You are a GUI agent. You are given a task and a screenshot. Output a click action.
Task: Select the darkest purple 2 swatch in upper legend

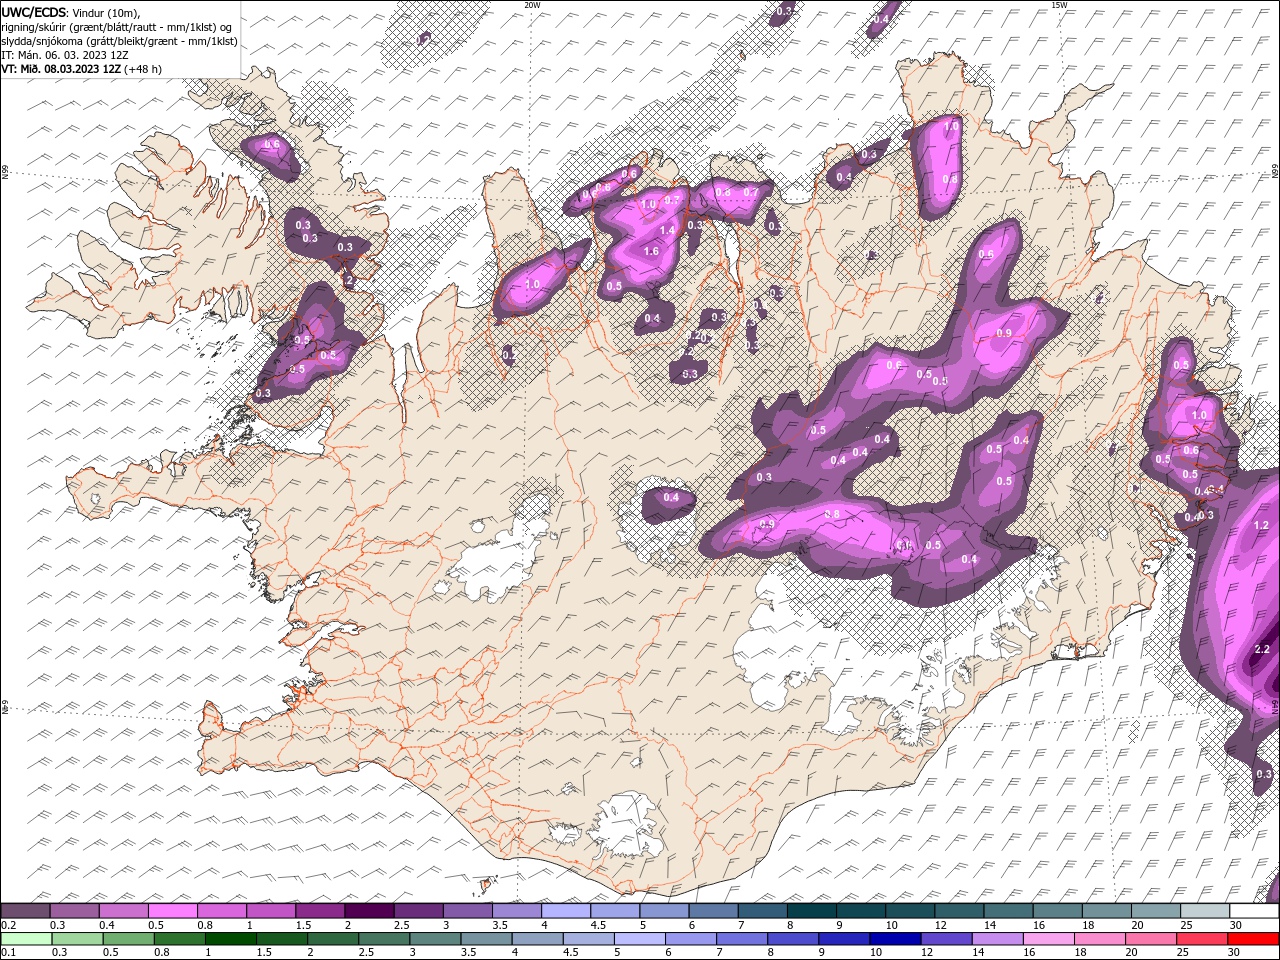coord(368,911)
